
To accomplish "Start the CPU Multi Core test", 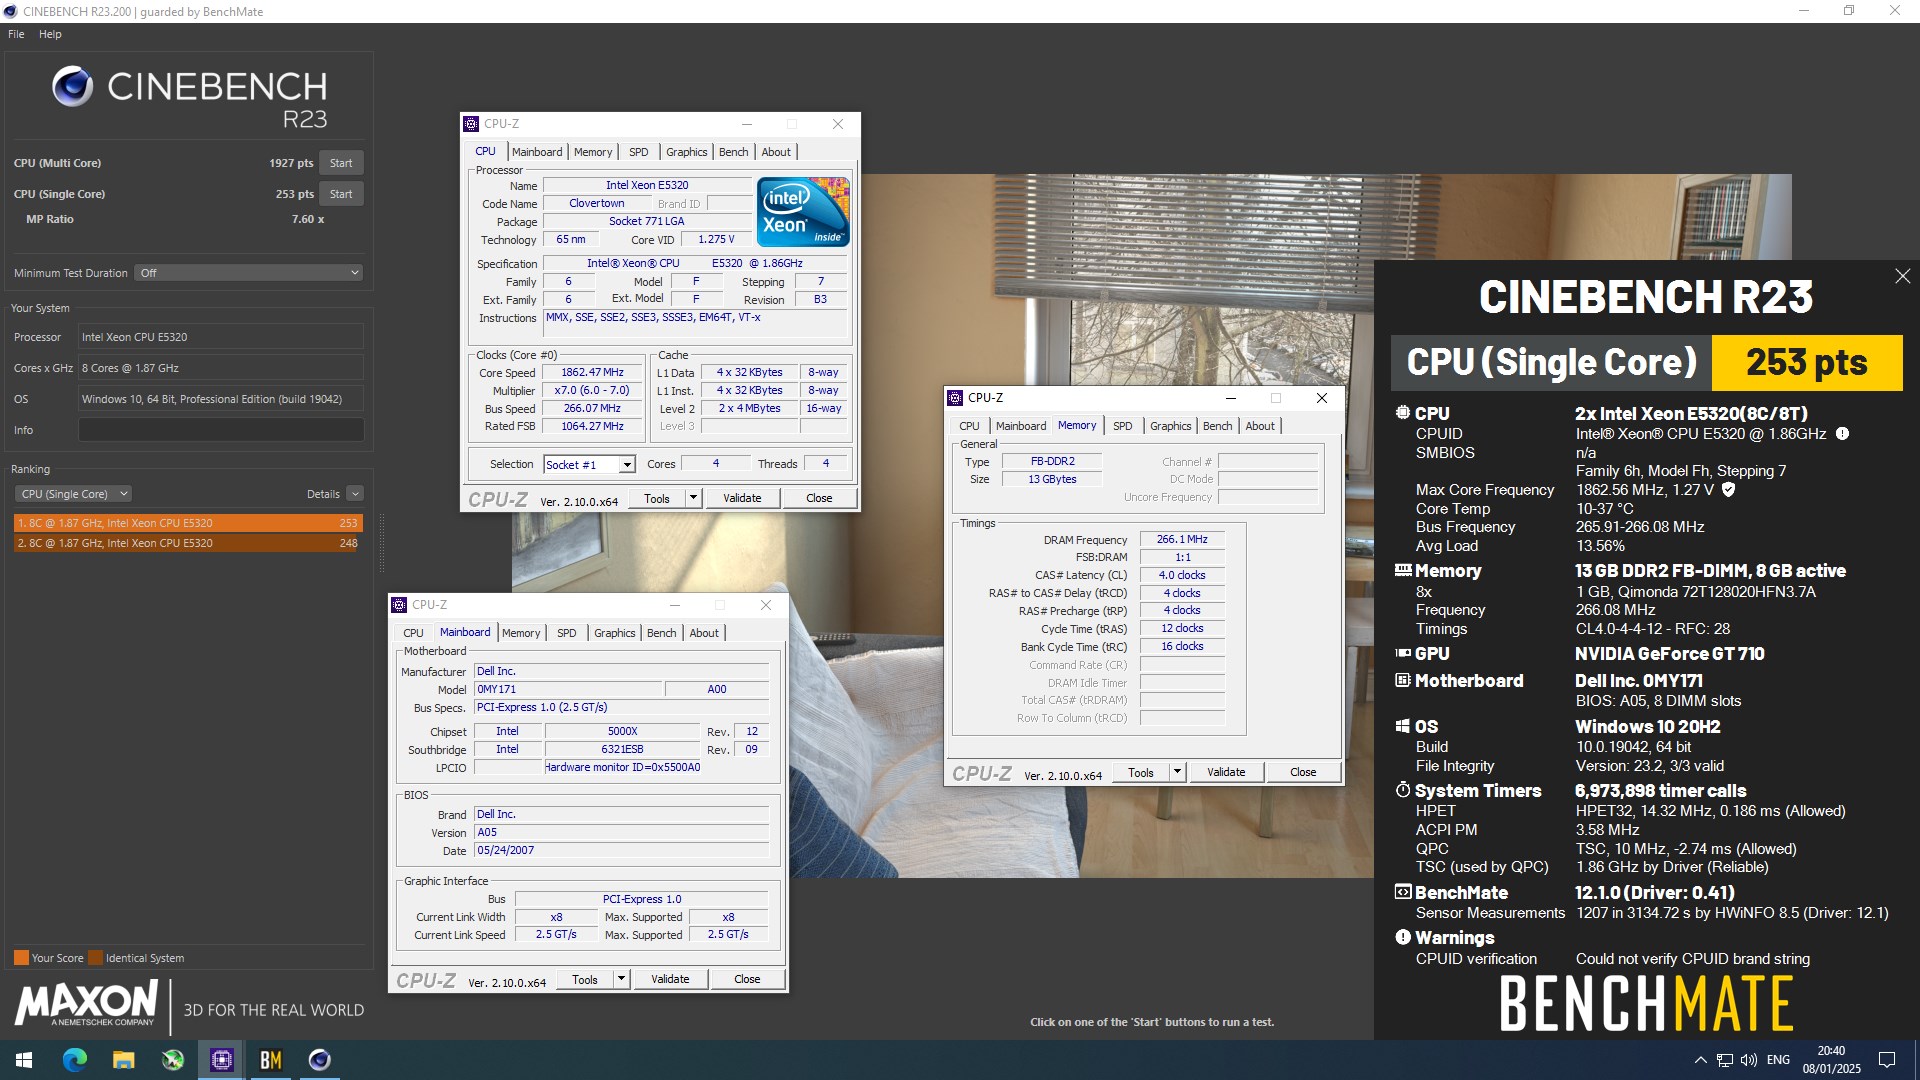I will tap(341, 163).
